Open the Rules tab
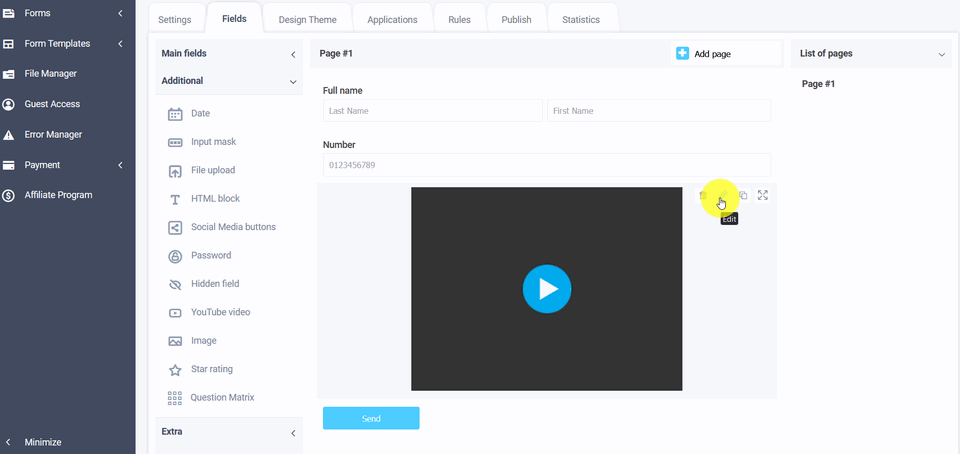This screenshot has width=960, height=454. [460, 19]
